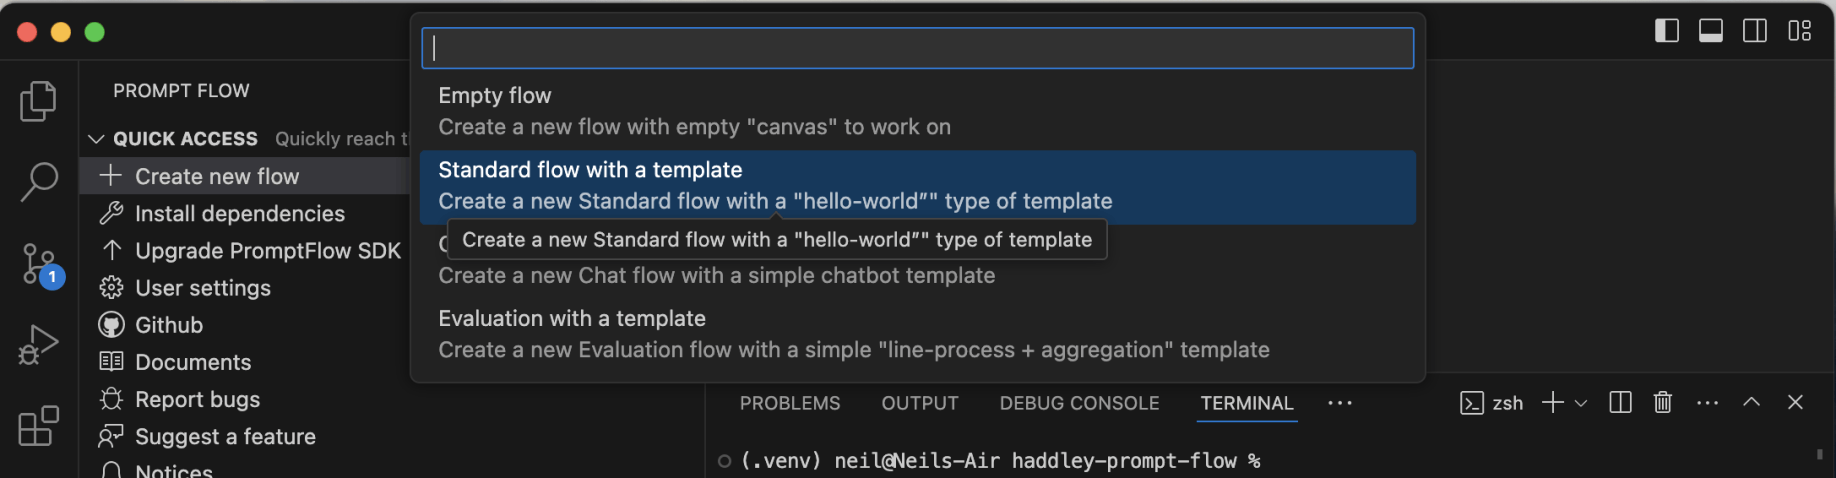Click customize layout icon in title bar
Screen dimensions: 1836x478
(1799, 31)
